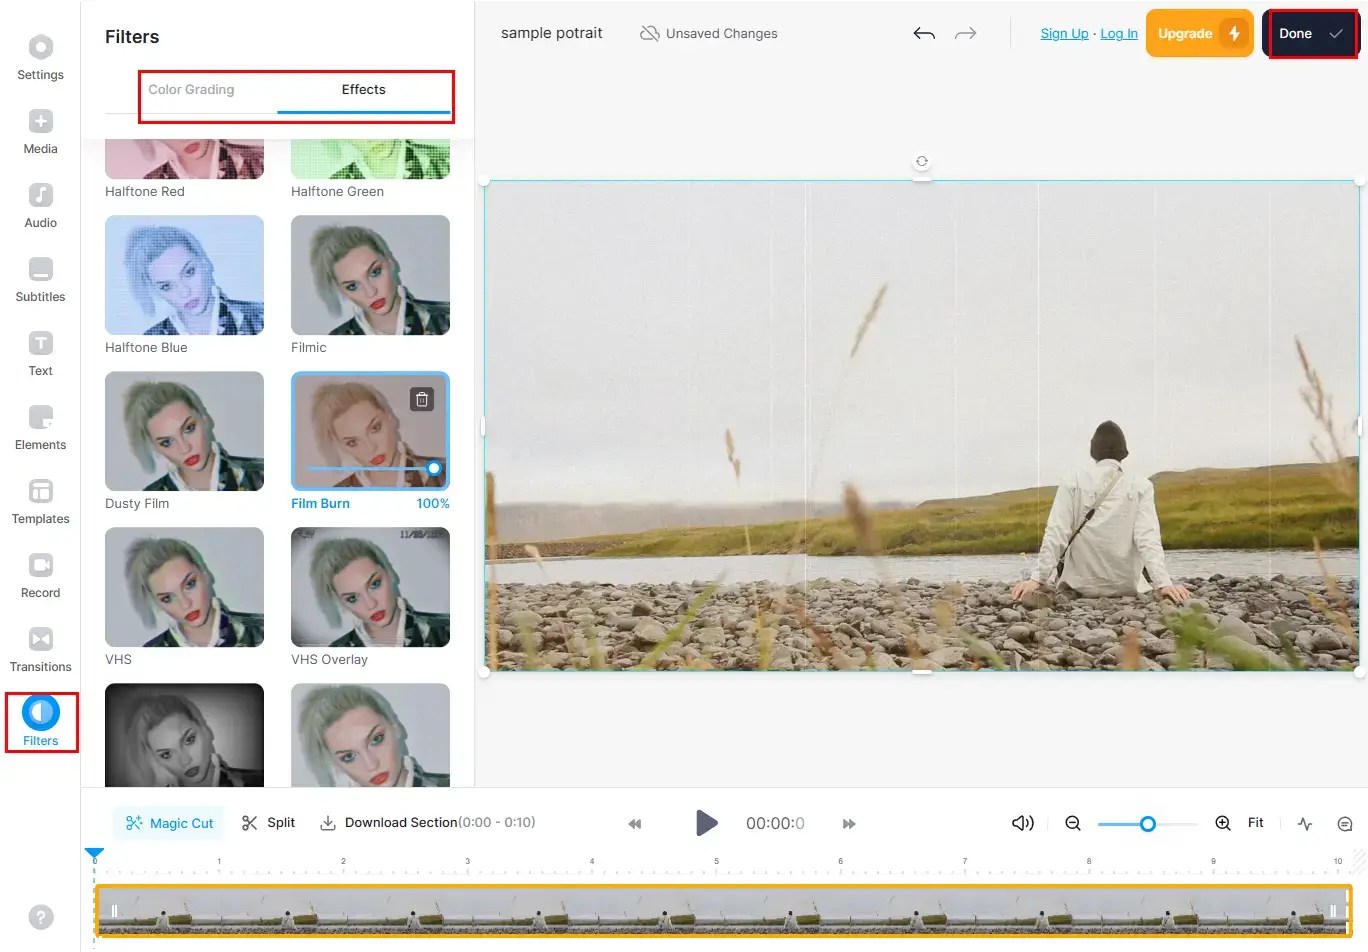
Task: Run Magic Cut on the clip
Action: tap(168, 822)
